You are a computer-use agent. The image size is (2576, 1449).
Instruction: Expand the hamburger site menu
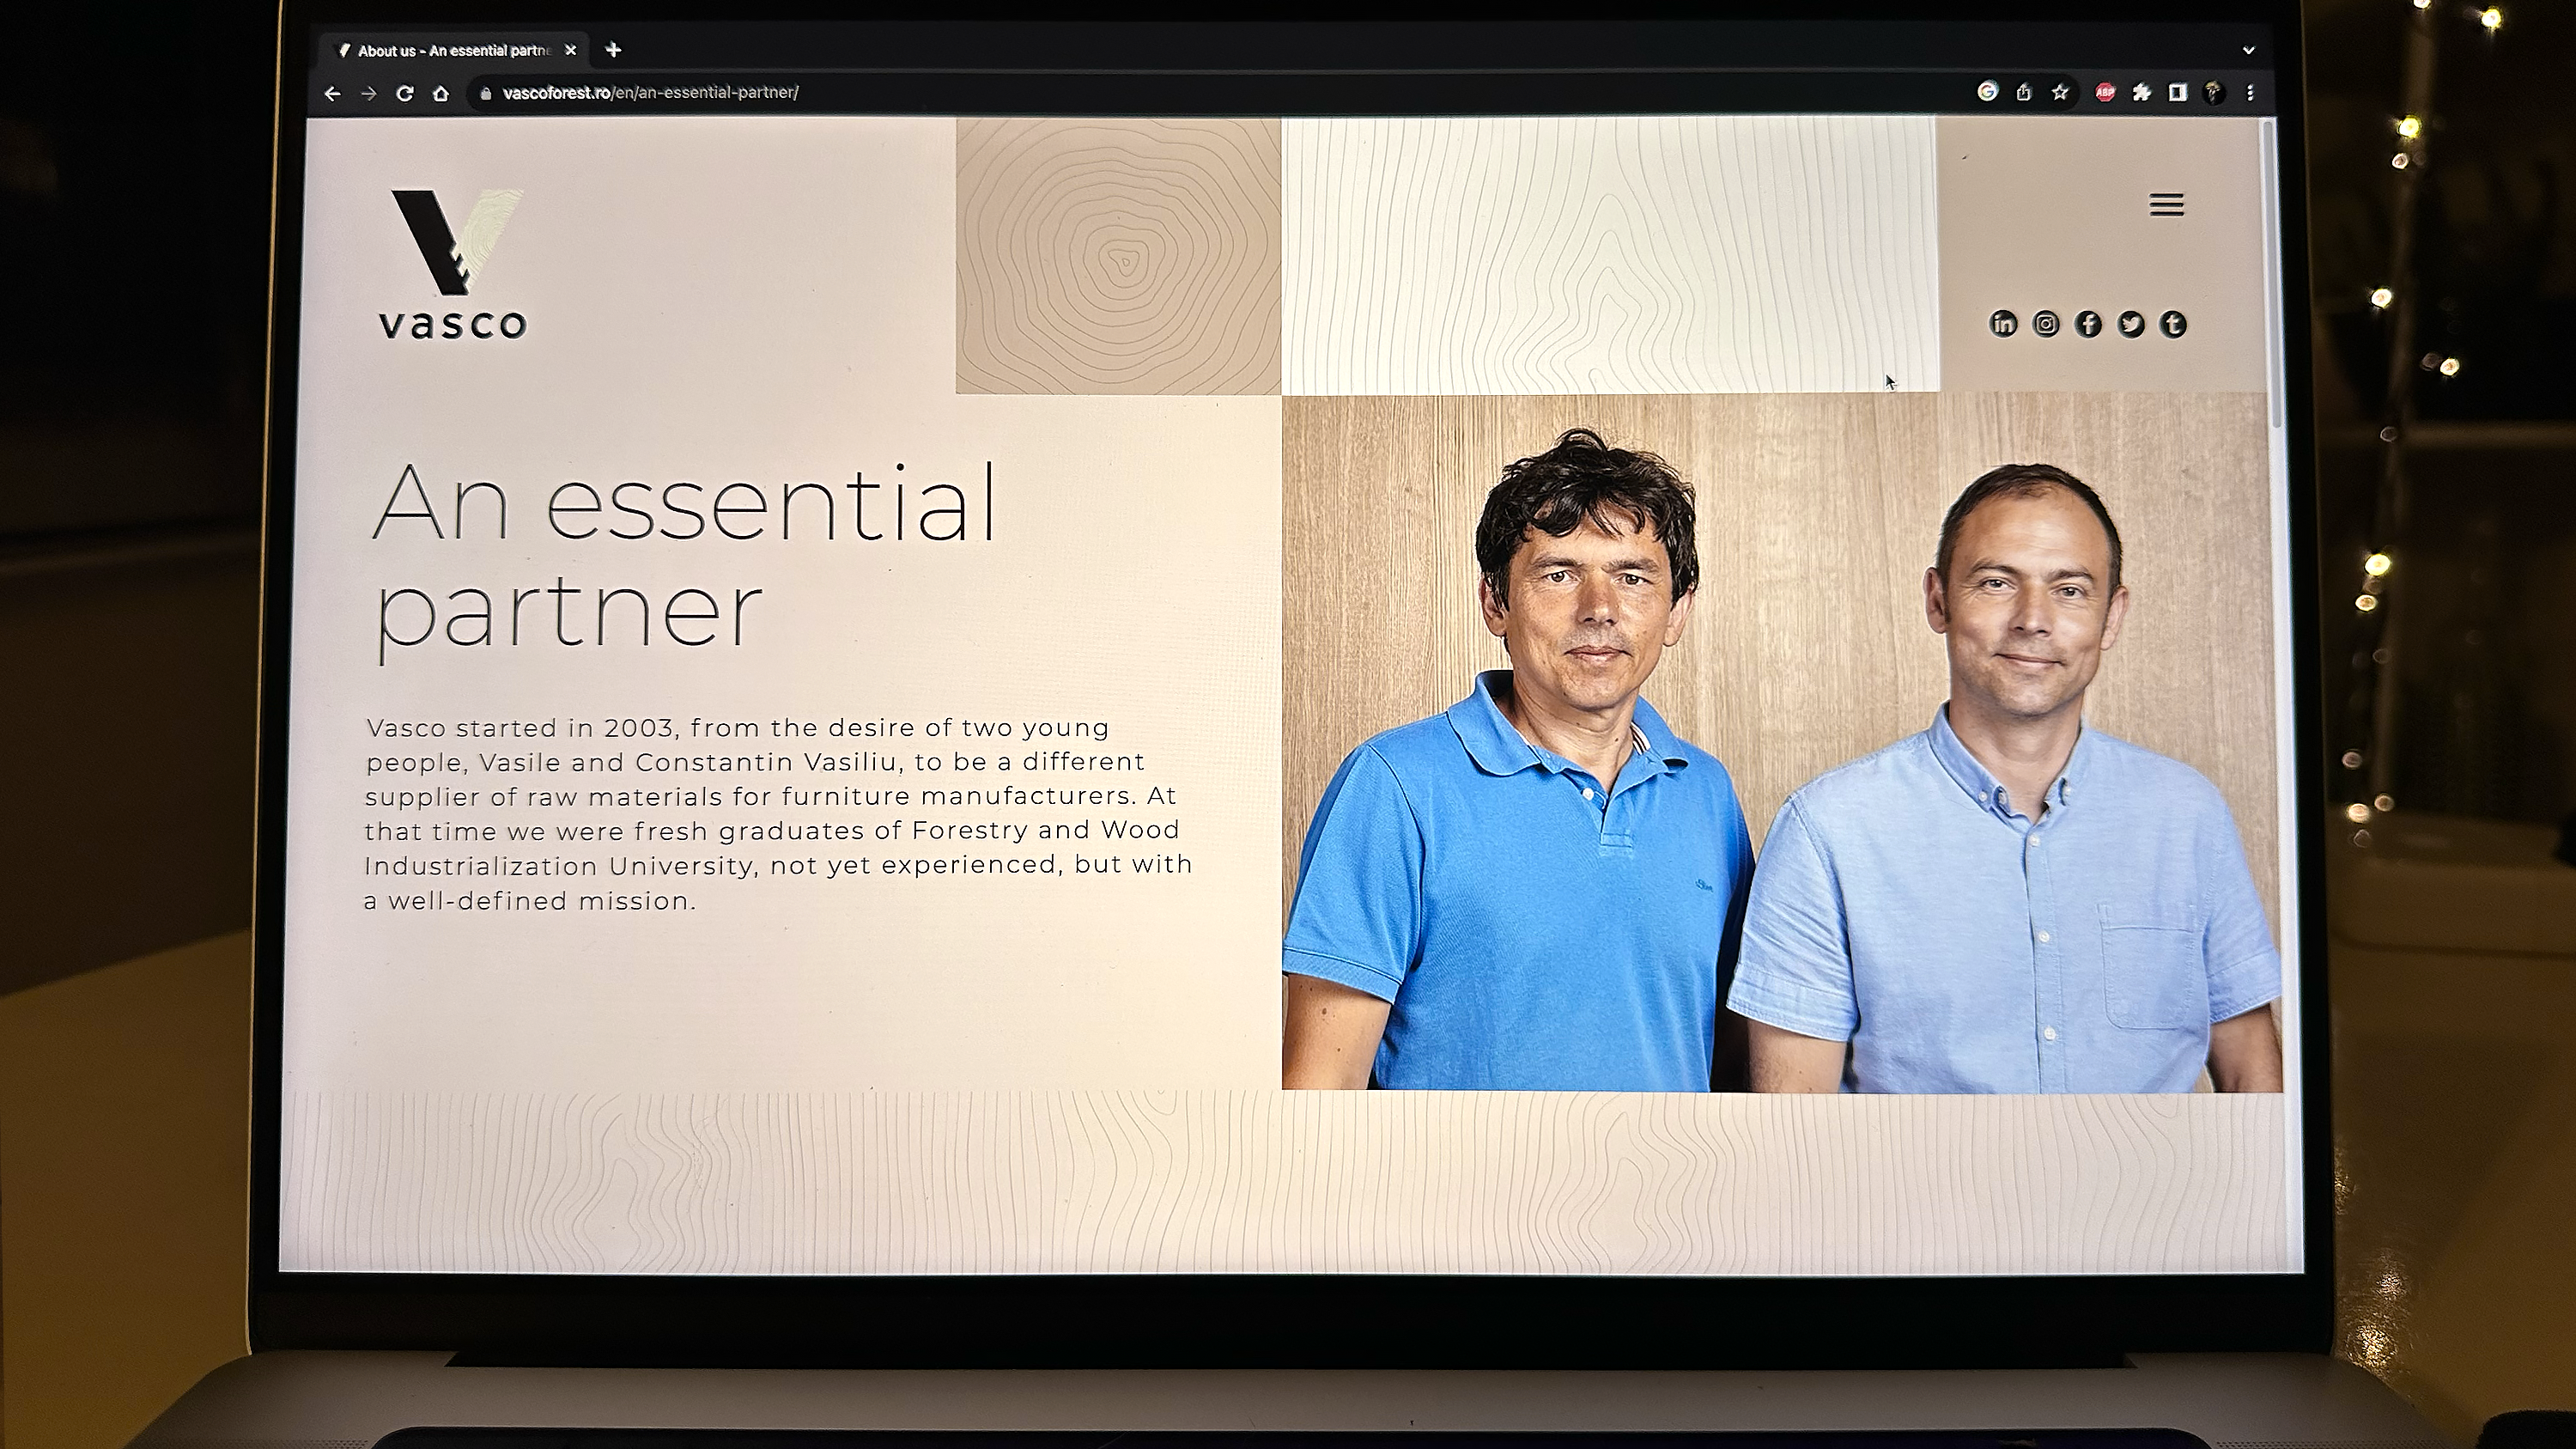[2166, 205]
